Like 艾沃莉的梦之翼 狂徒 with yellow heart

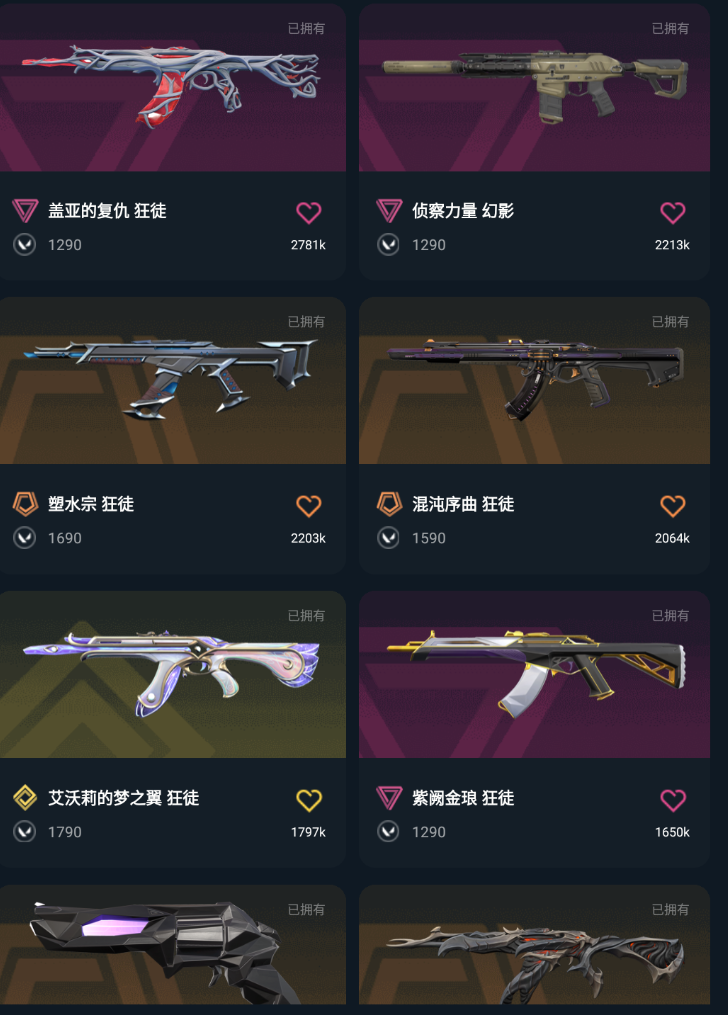[x=309, y=800]
